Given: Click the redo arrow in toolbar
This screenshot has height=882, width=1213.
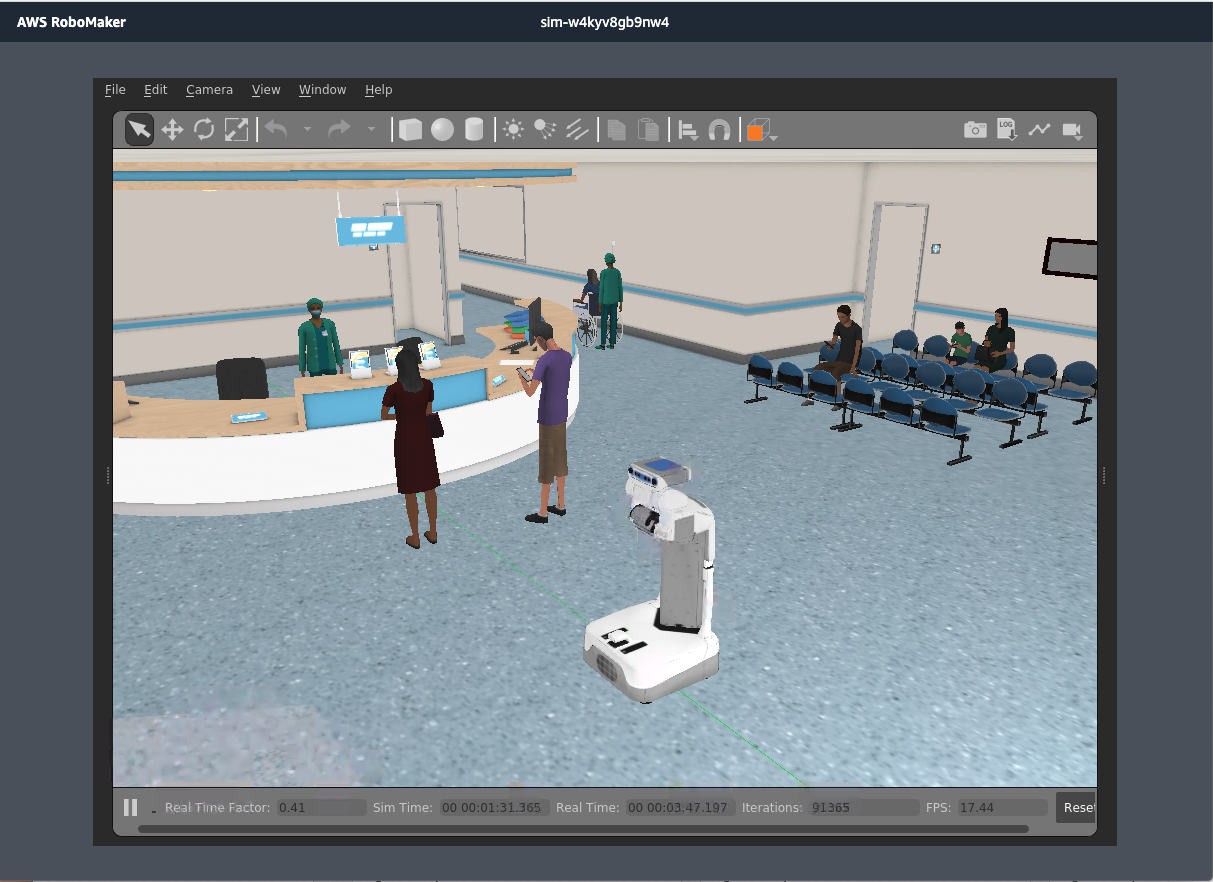Looking at the screenshot, I should pyautogui.click(x=340, y=129).
